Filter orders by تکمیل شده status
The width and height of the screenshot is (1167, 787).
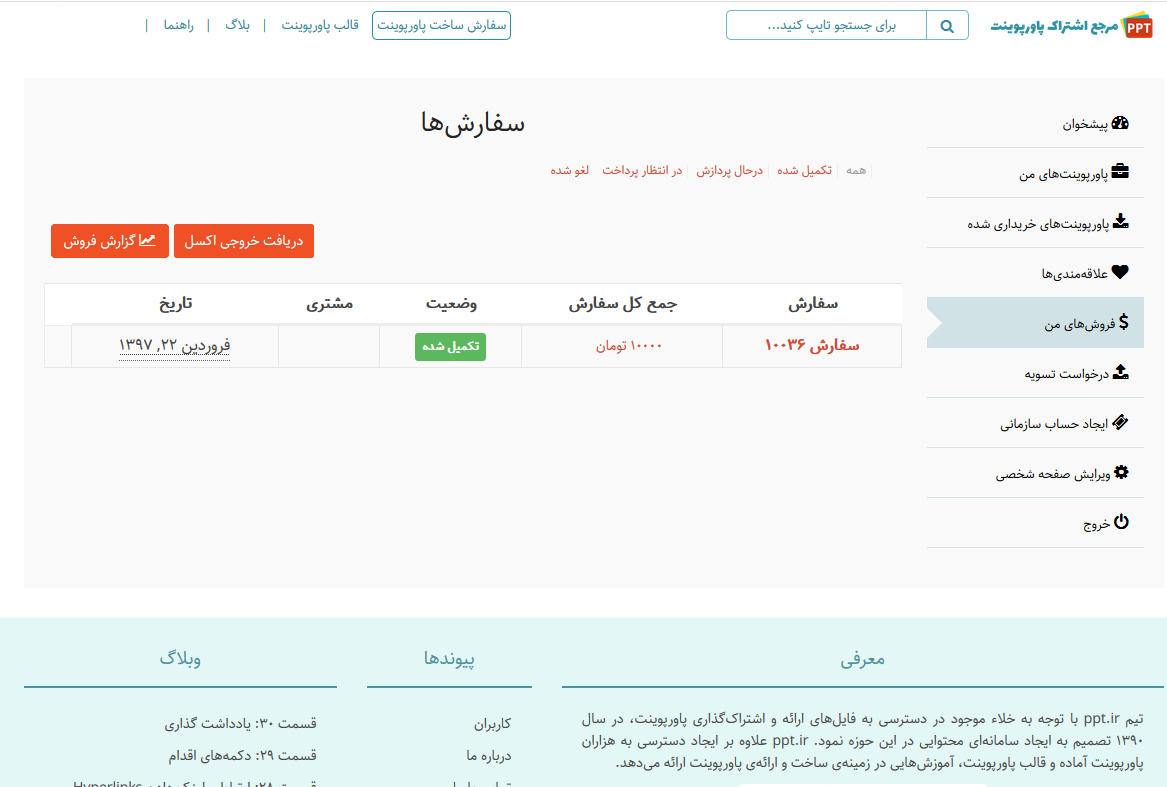point(804,170)
